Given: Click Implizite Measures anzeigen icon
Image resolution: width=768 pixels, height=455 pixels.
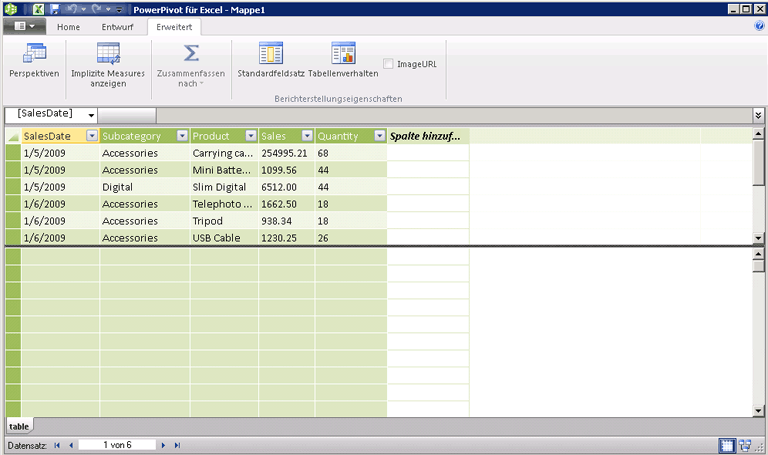Looking at the screenshot, I should tap(108, 53).
